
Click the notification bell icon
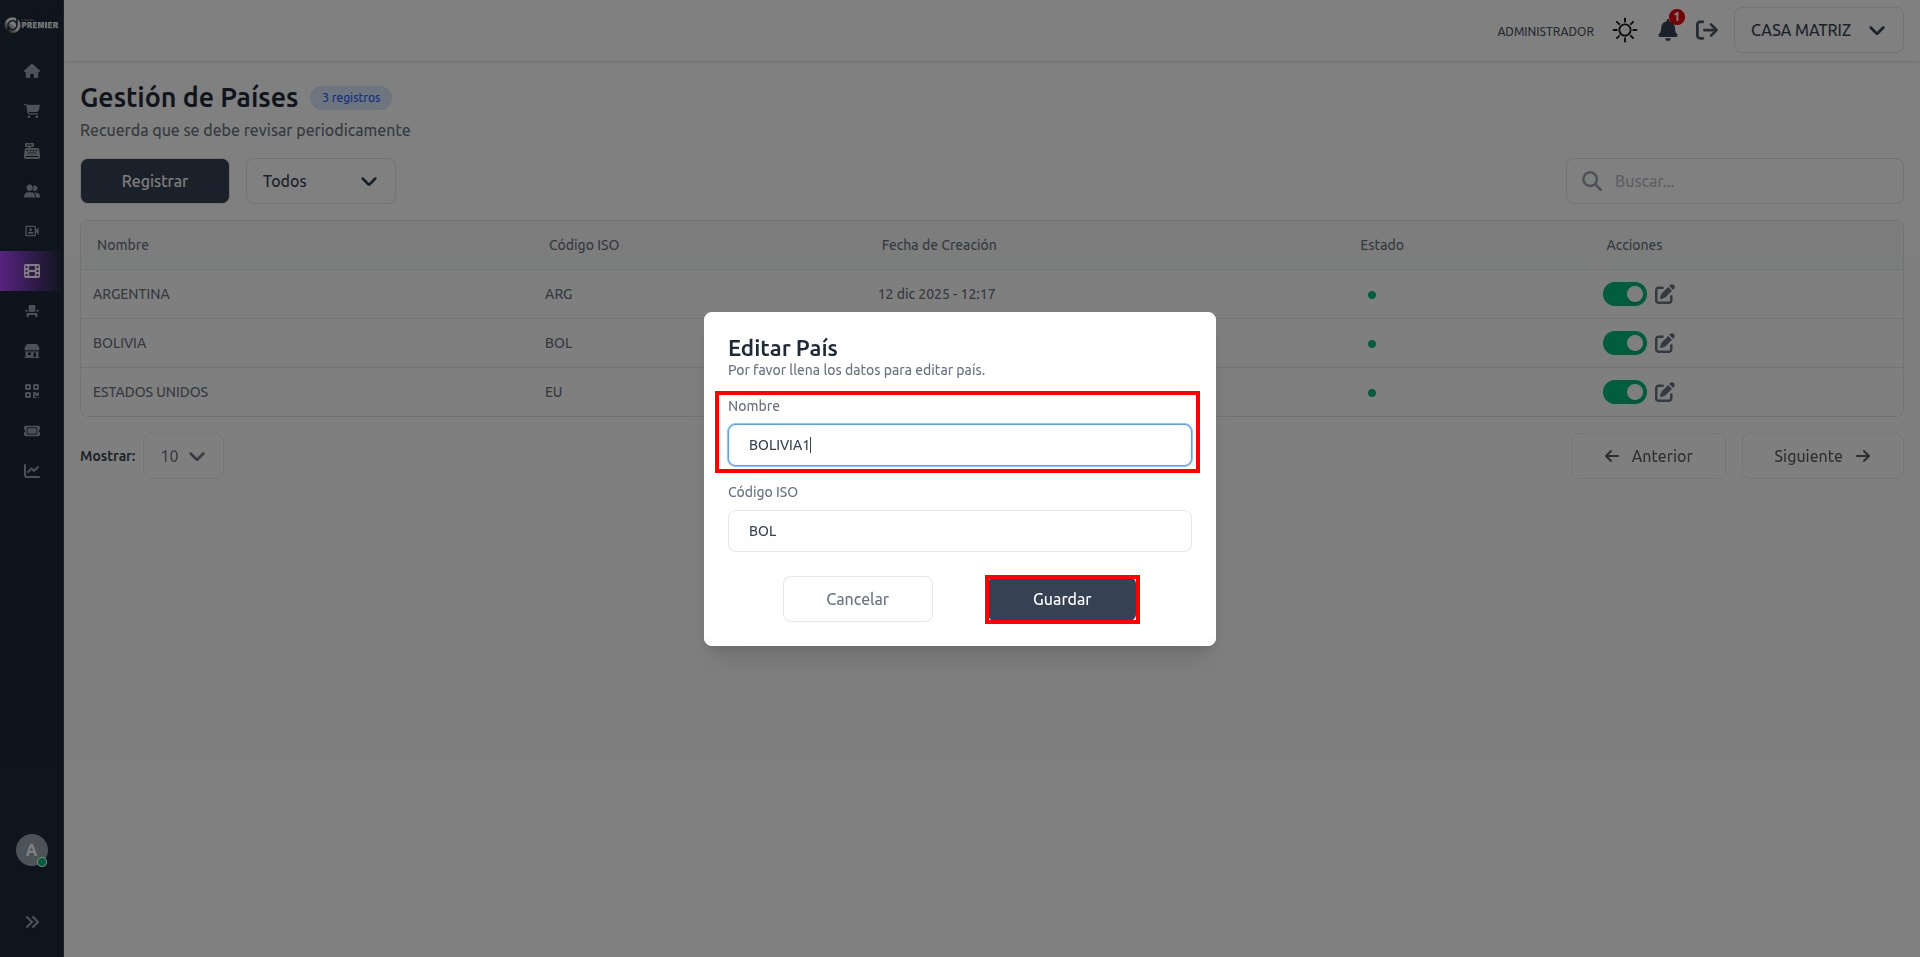(x=1667, y=31)
